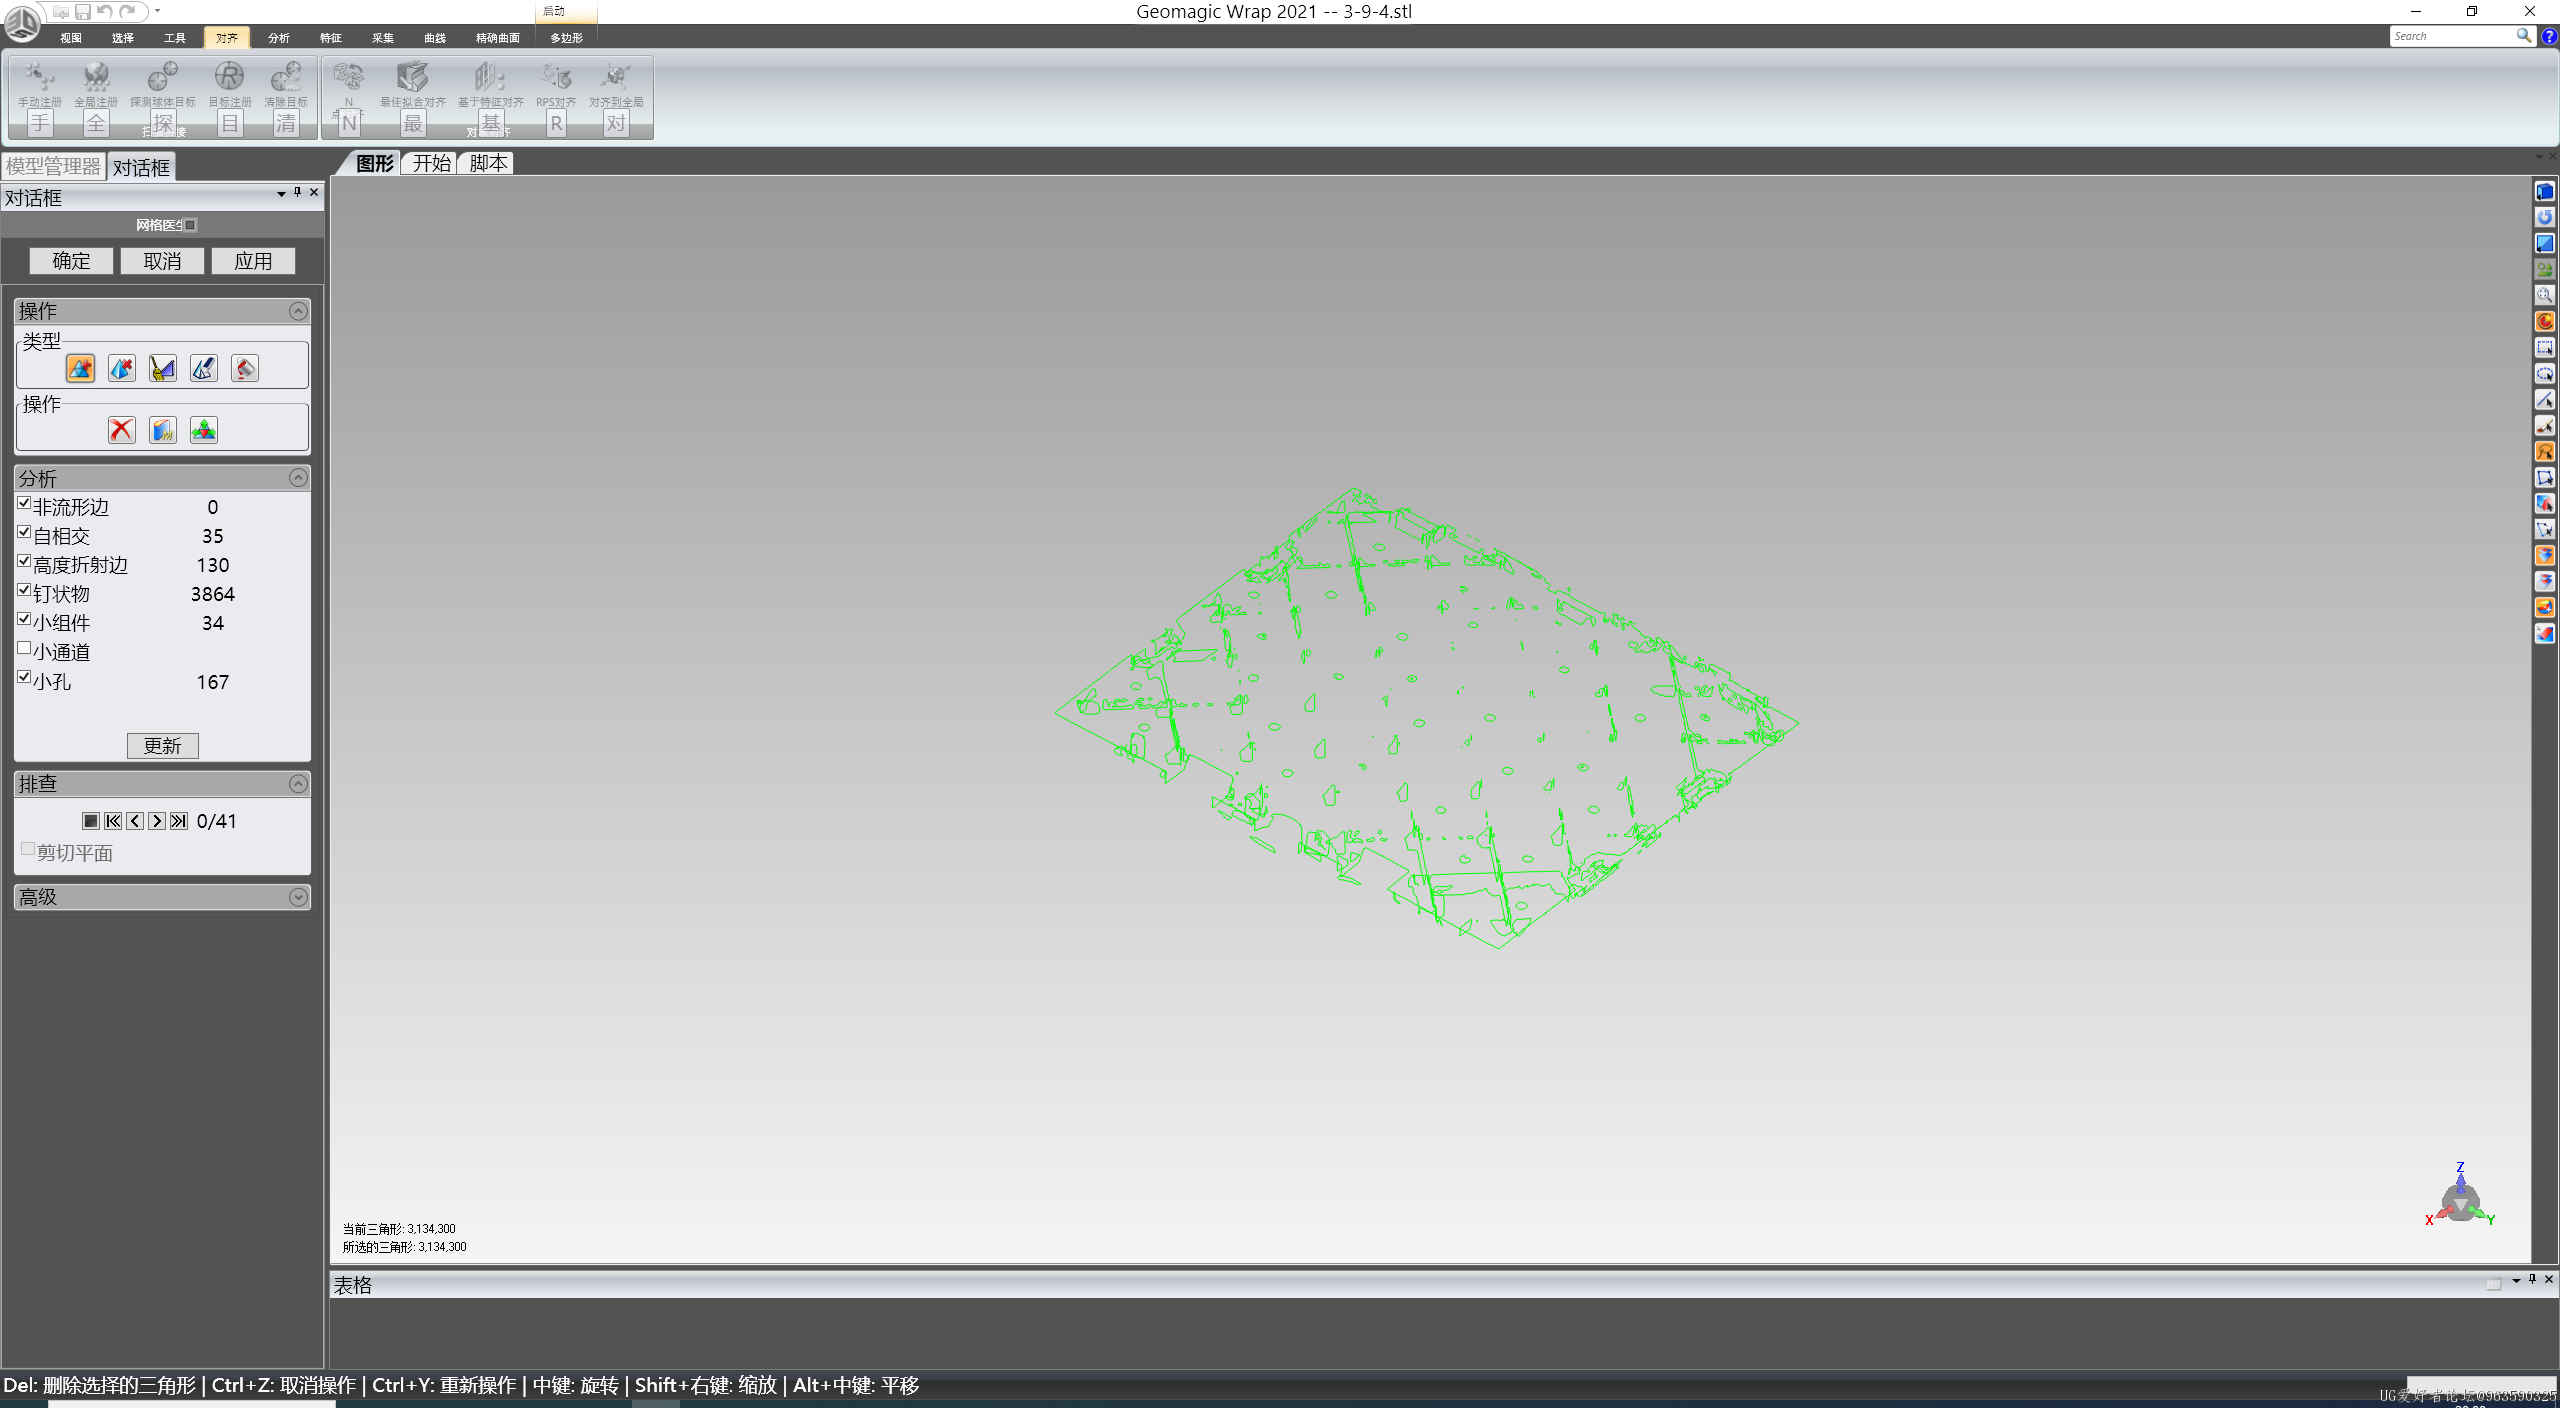Open the 分析 ribbon tab
The height and width of the screenshot is (1408, 2560).
point(279,38)
